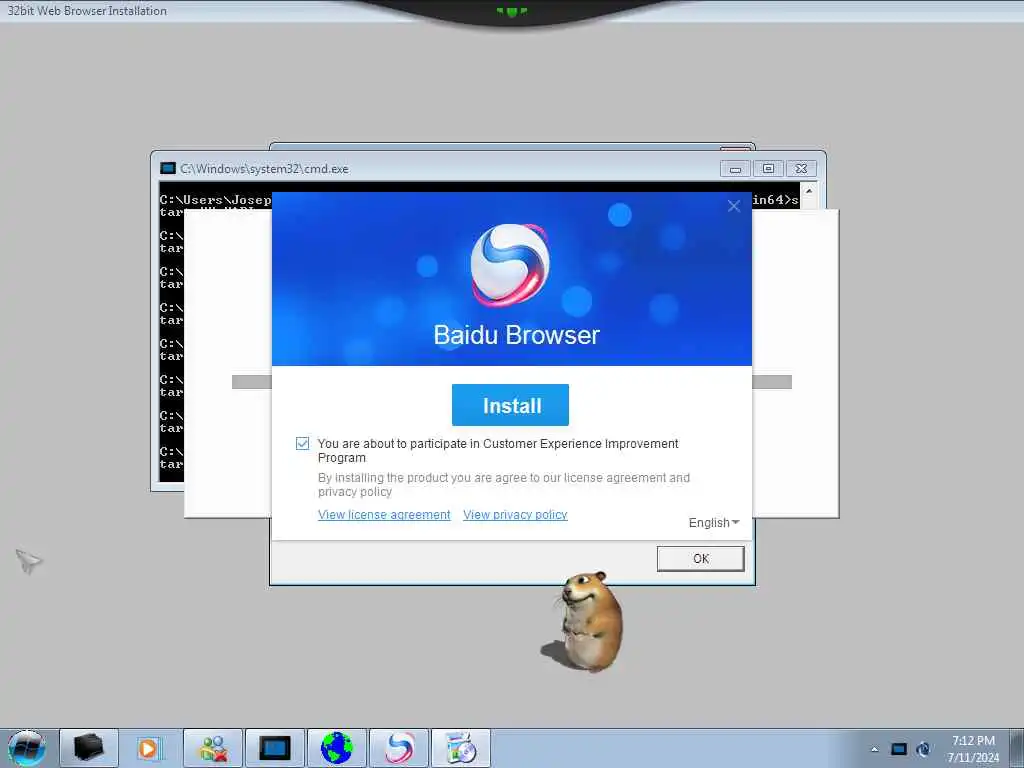Image resolution: width=1024 pixels, height=768 pixels.
Task: Click the Baidu tray icon near clock
Action: click(x=923, y=749)
